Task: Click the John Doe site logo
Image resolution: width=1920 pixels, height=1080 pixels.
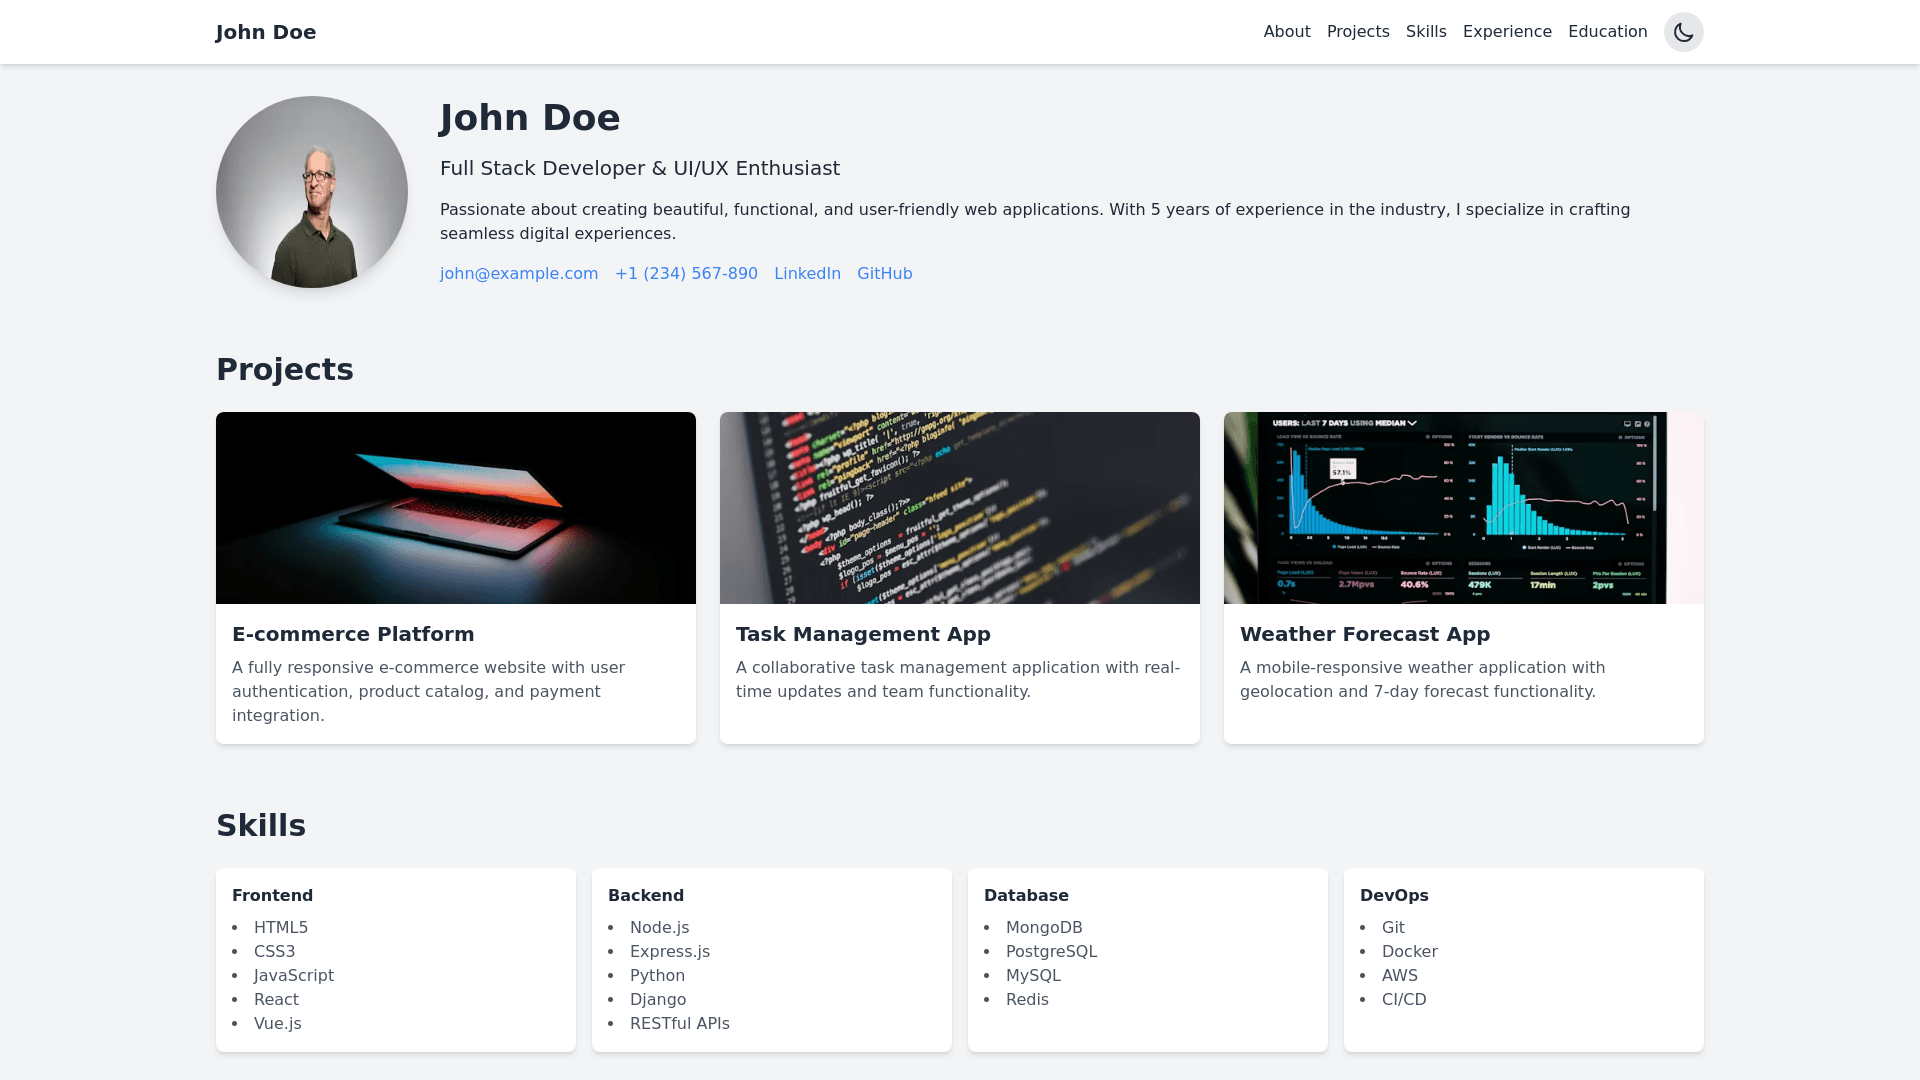Action: pos(265,32)
